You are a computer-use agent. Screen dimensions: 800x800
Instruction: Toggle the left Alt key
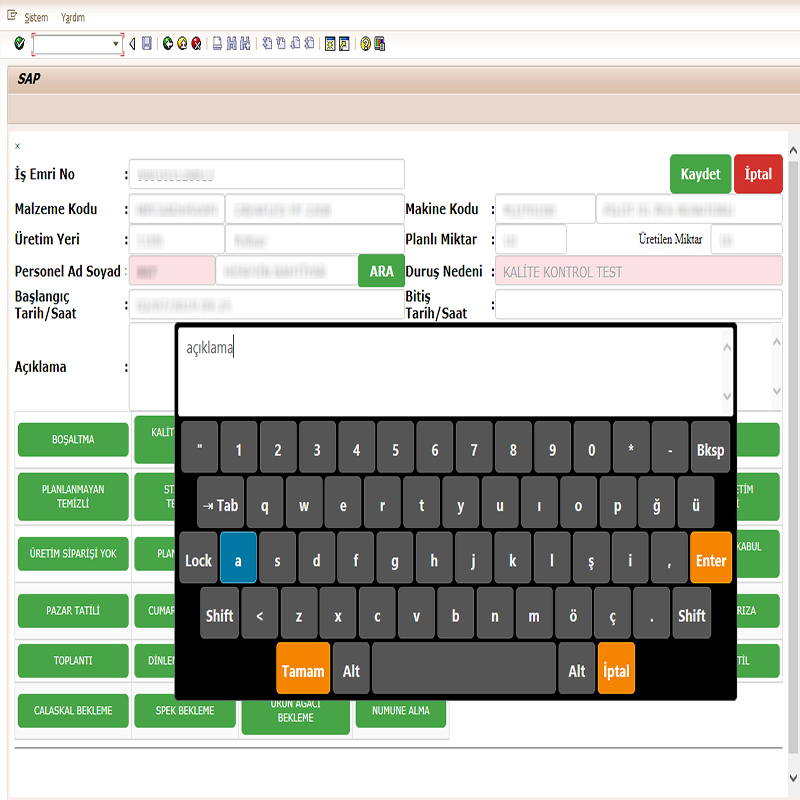pos(351,668)
